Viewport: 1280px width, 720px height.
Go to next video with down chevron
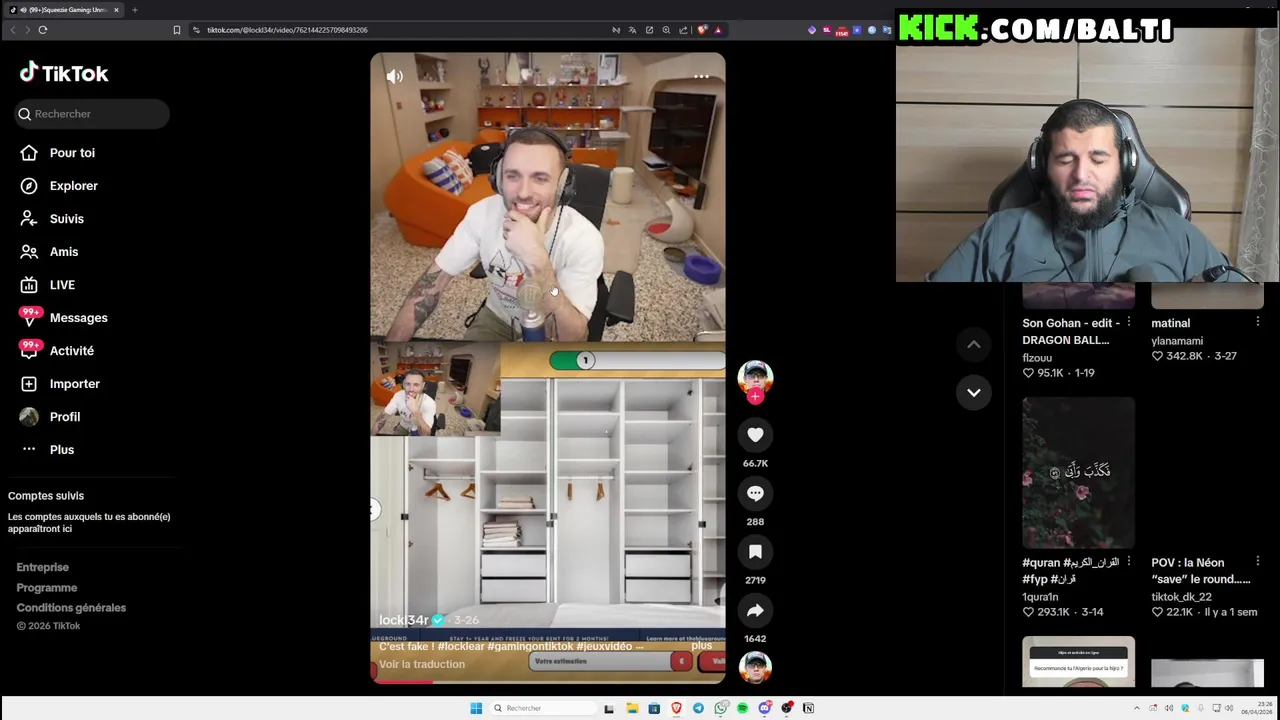click(973, 392)
